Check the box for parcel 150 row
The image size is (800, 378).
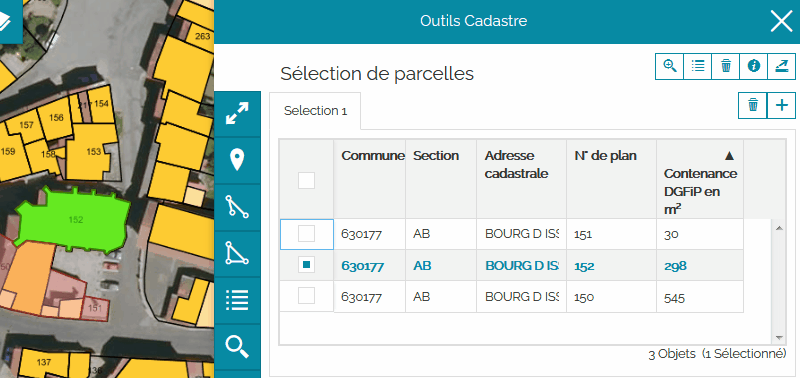pos(307,295)
